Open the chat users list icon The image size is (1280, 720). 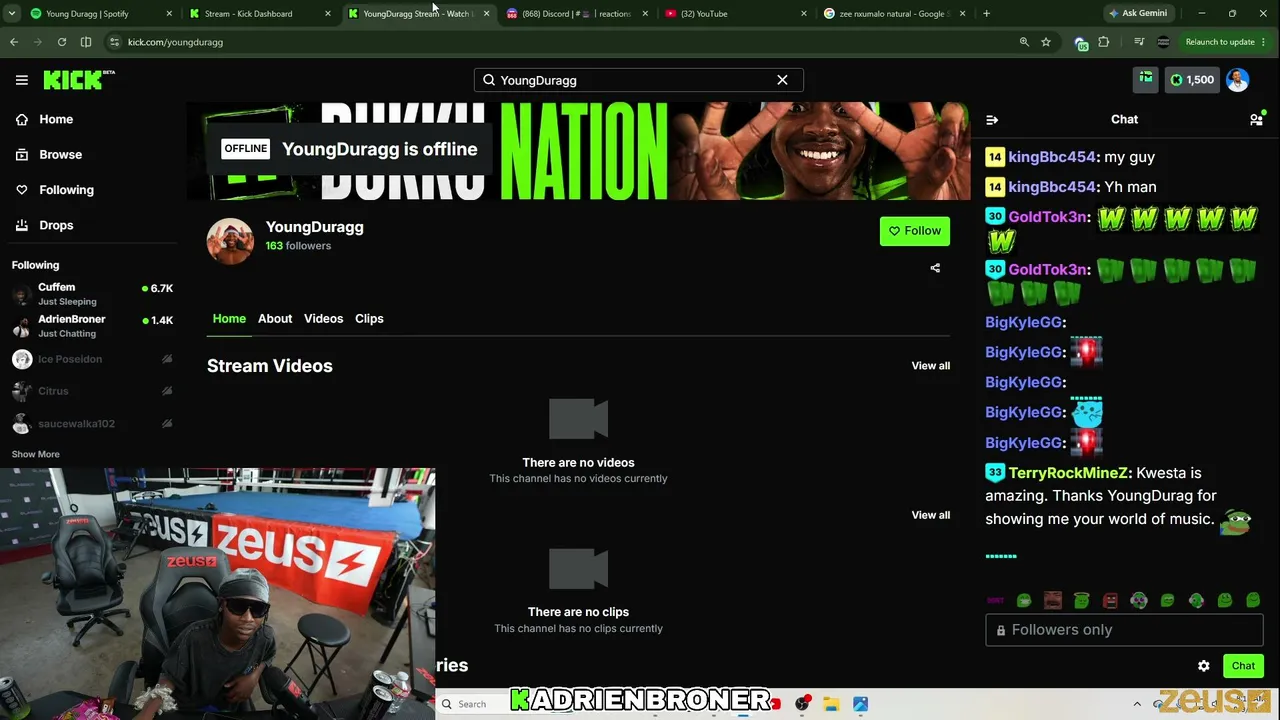coord(1256,120)
